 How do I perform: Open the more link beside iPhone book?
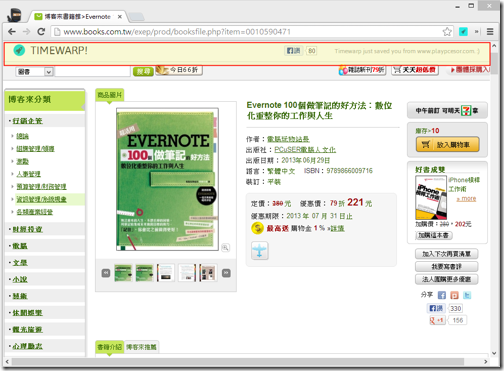pyautogui.click(x=466, y=199)
